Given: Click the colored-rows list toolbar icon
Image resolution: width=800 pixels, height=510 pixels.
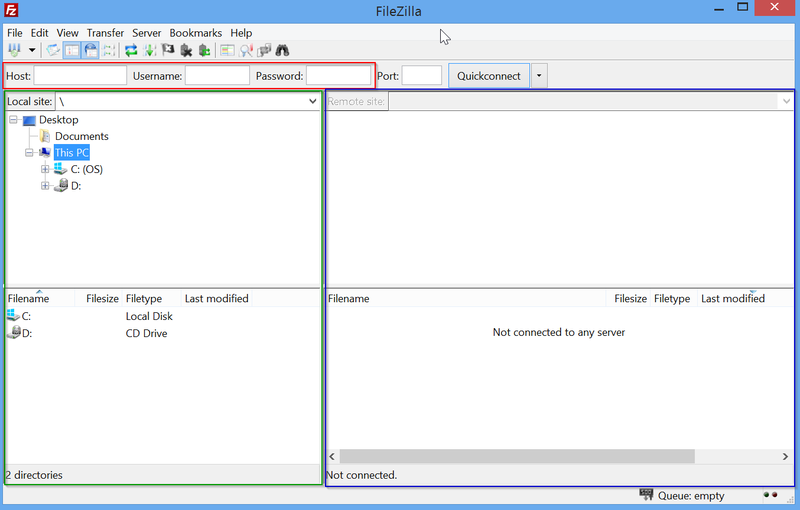Looking at the screenshot, I should click(227, 50).
